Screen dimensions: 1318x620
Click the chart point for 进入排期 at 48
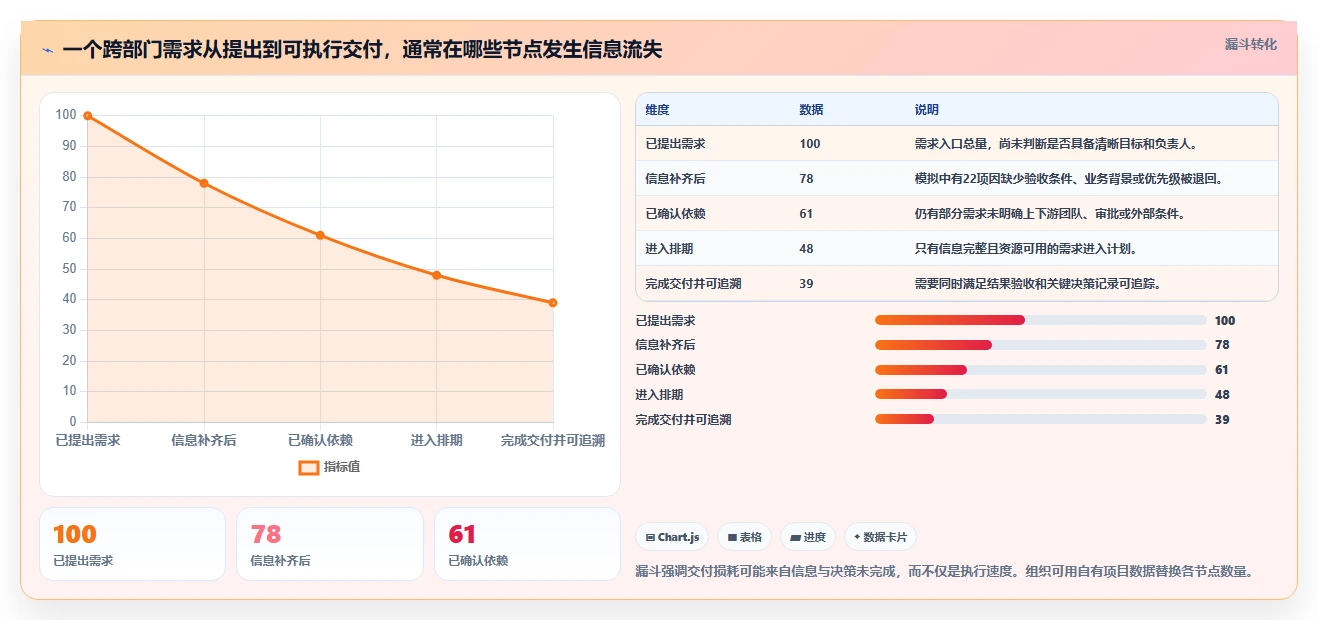tap(436, 275)
